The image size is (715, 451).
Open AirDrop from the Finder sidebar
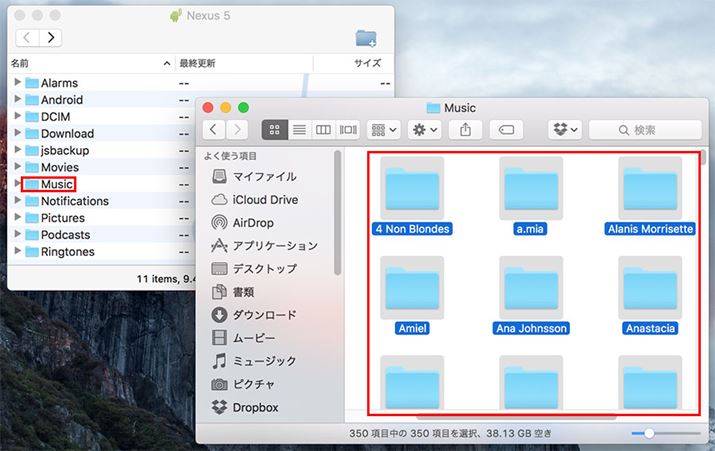252,222
